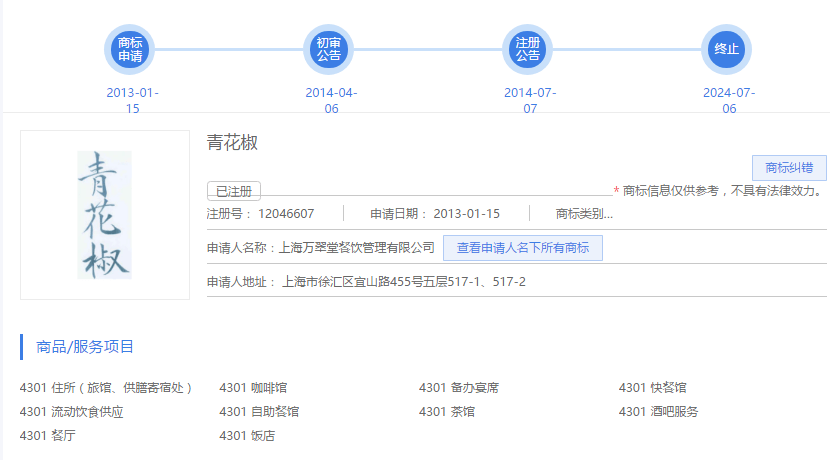830x460 pixels.
Task: Click the 已注册 status tag
Action: pyautogui.click(x=234, y=191)
